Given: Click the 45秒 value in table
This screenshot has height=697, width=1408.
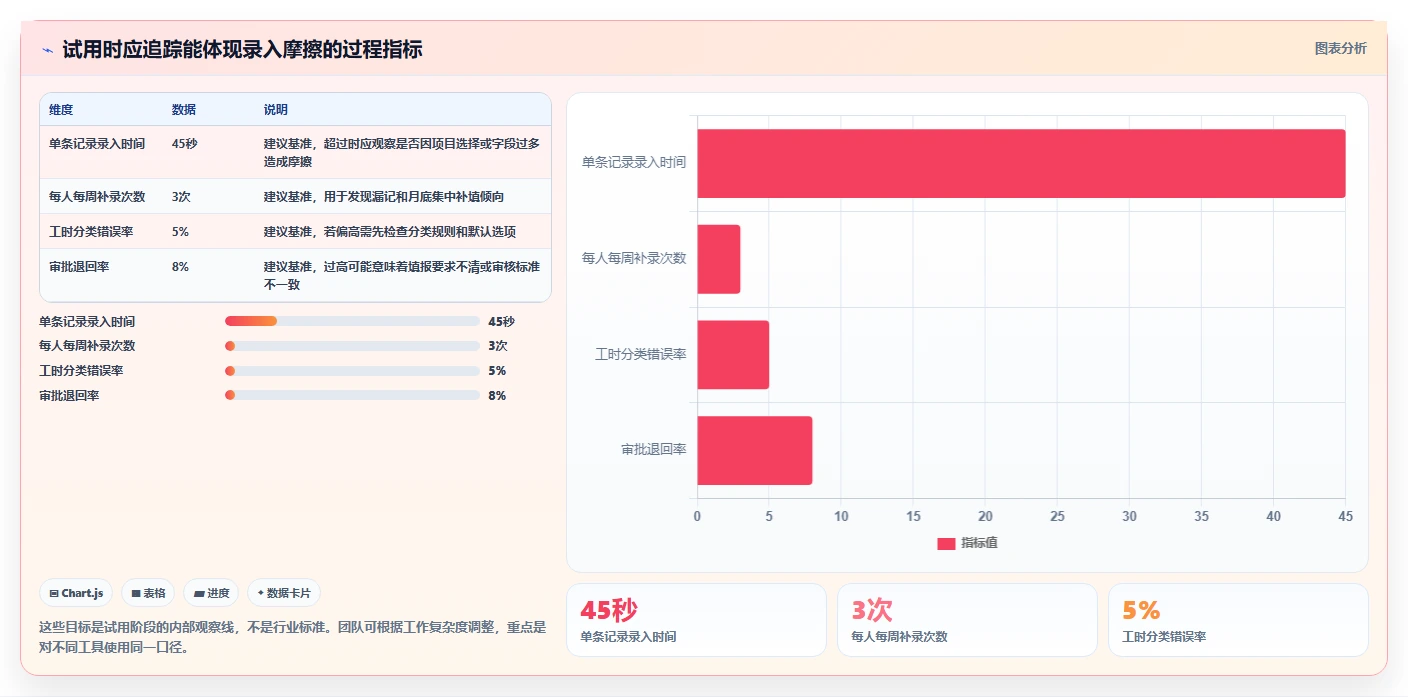Looking at the screenshot, I should coord(184,144).
